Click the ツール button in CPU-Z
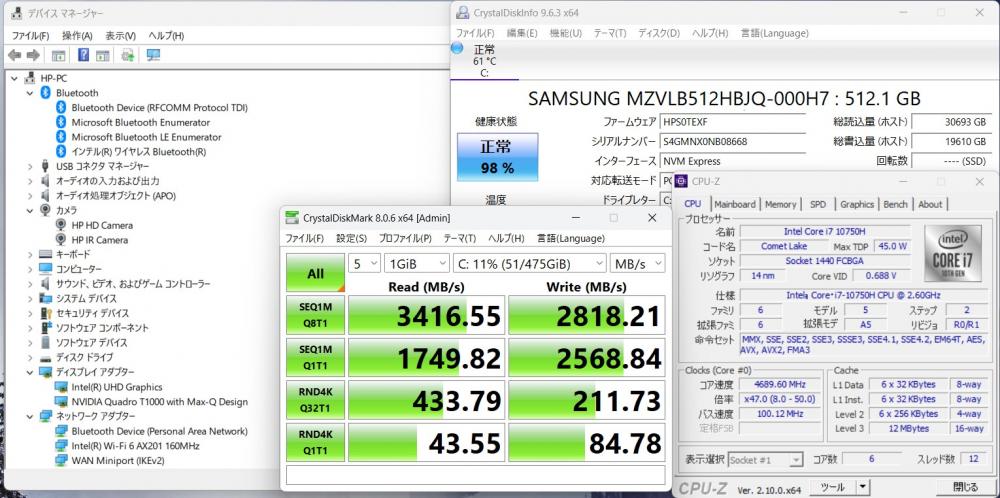Screen dimensions: 1000x498 point(833,487)
